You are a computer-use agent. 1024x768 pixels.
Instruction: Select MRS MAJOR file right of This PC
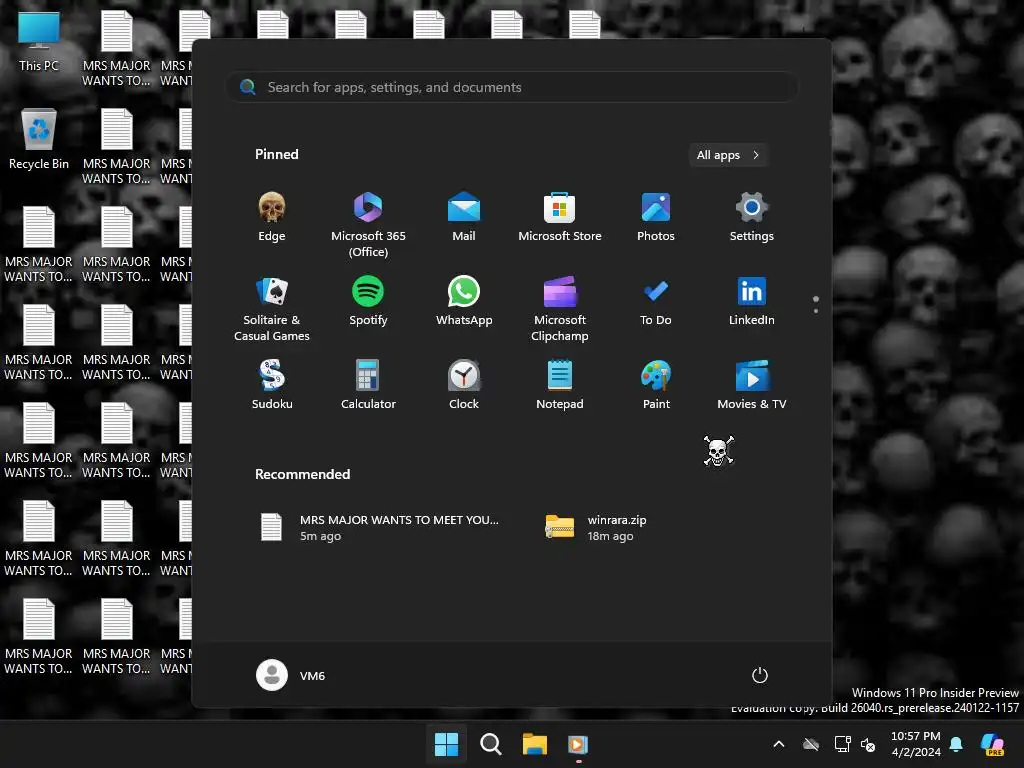coord(116,49)
